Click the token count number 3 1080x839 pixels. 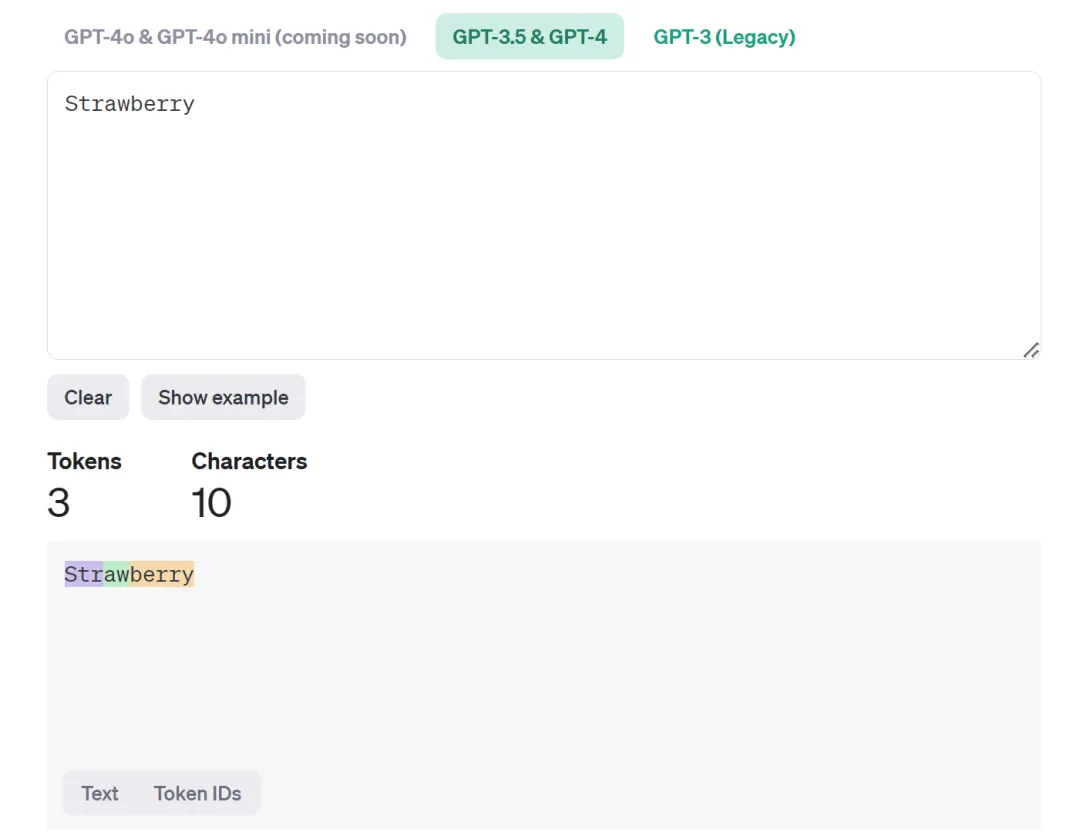click(59, 503)
